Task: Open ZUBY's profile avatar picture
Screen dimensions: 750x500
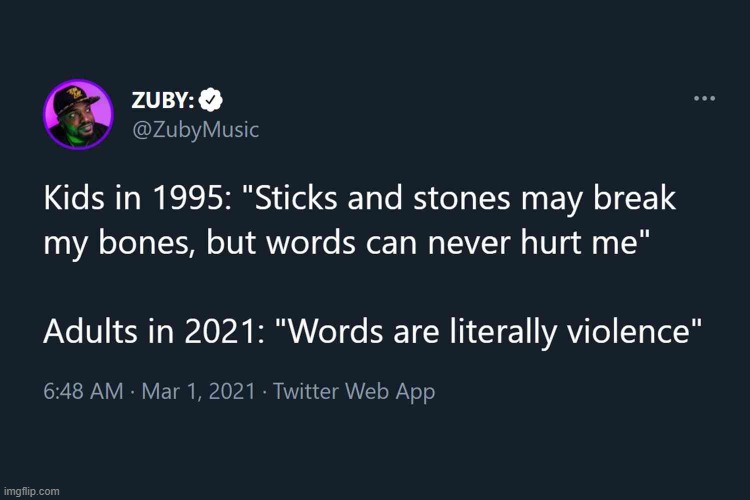Action: pyautogui.click(x=78, y=114)
